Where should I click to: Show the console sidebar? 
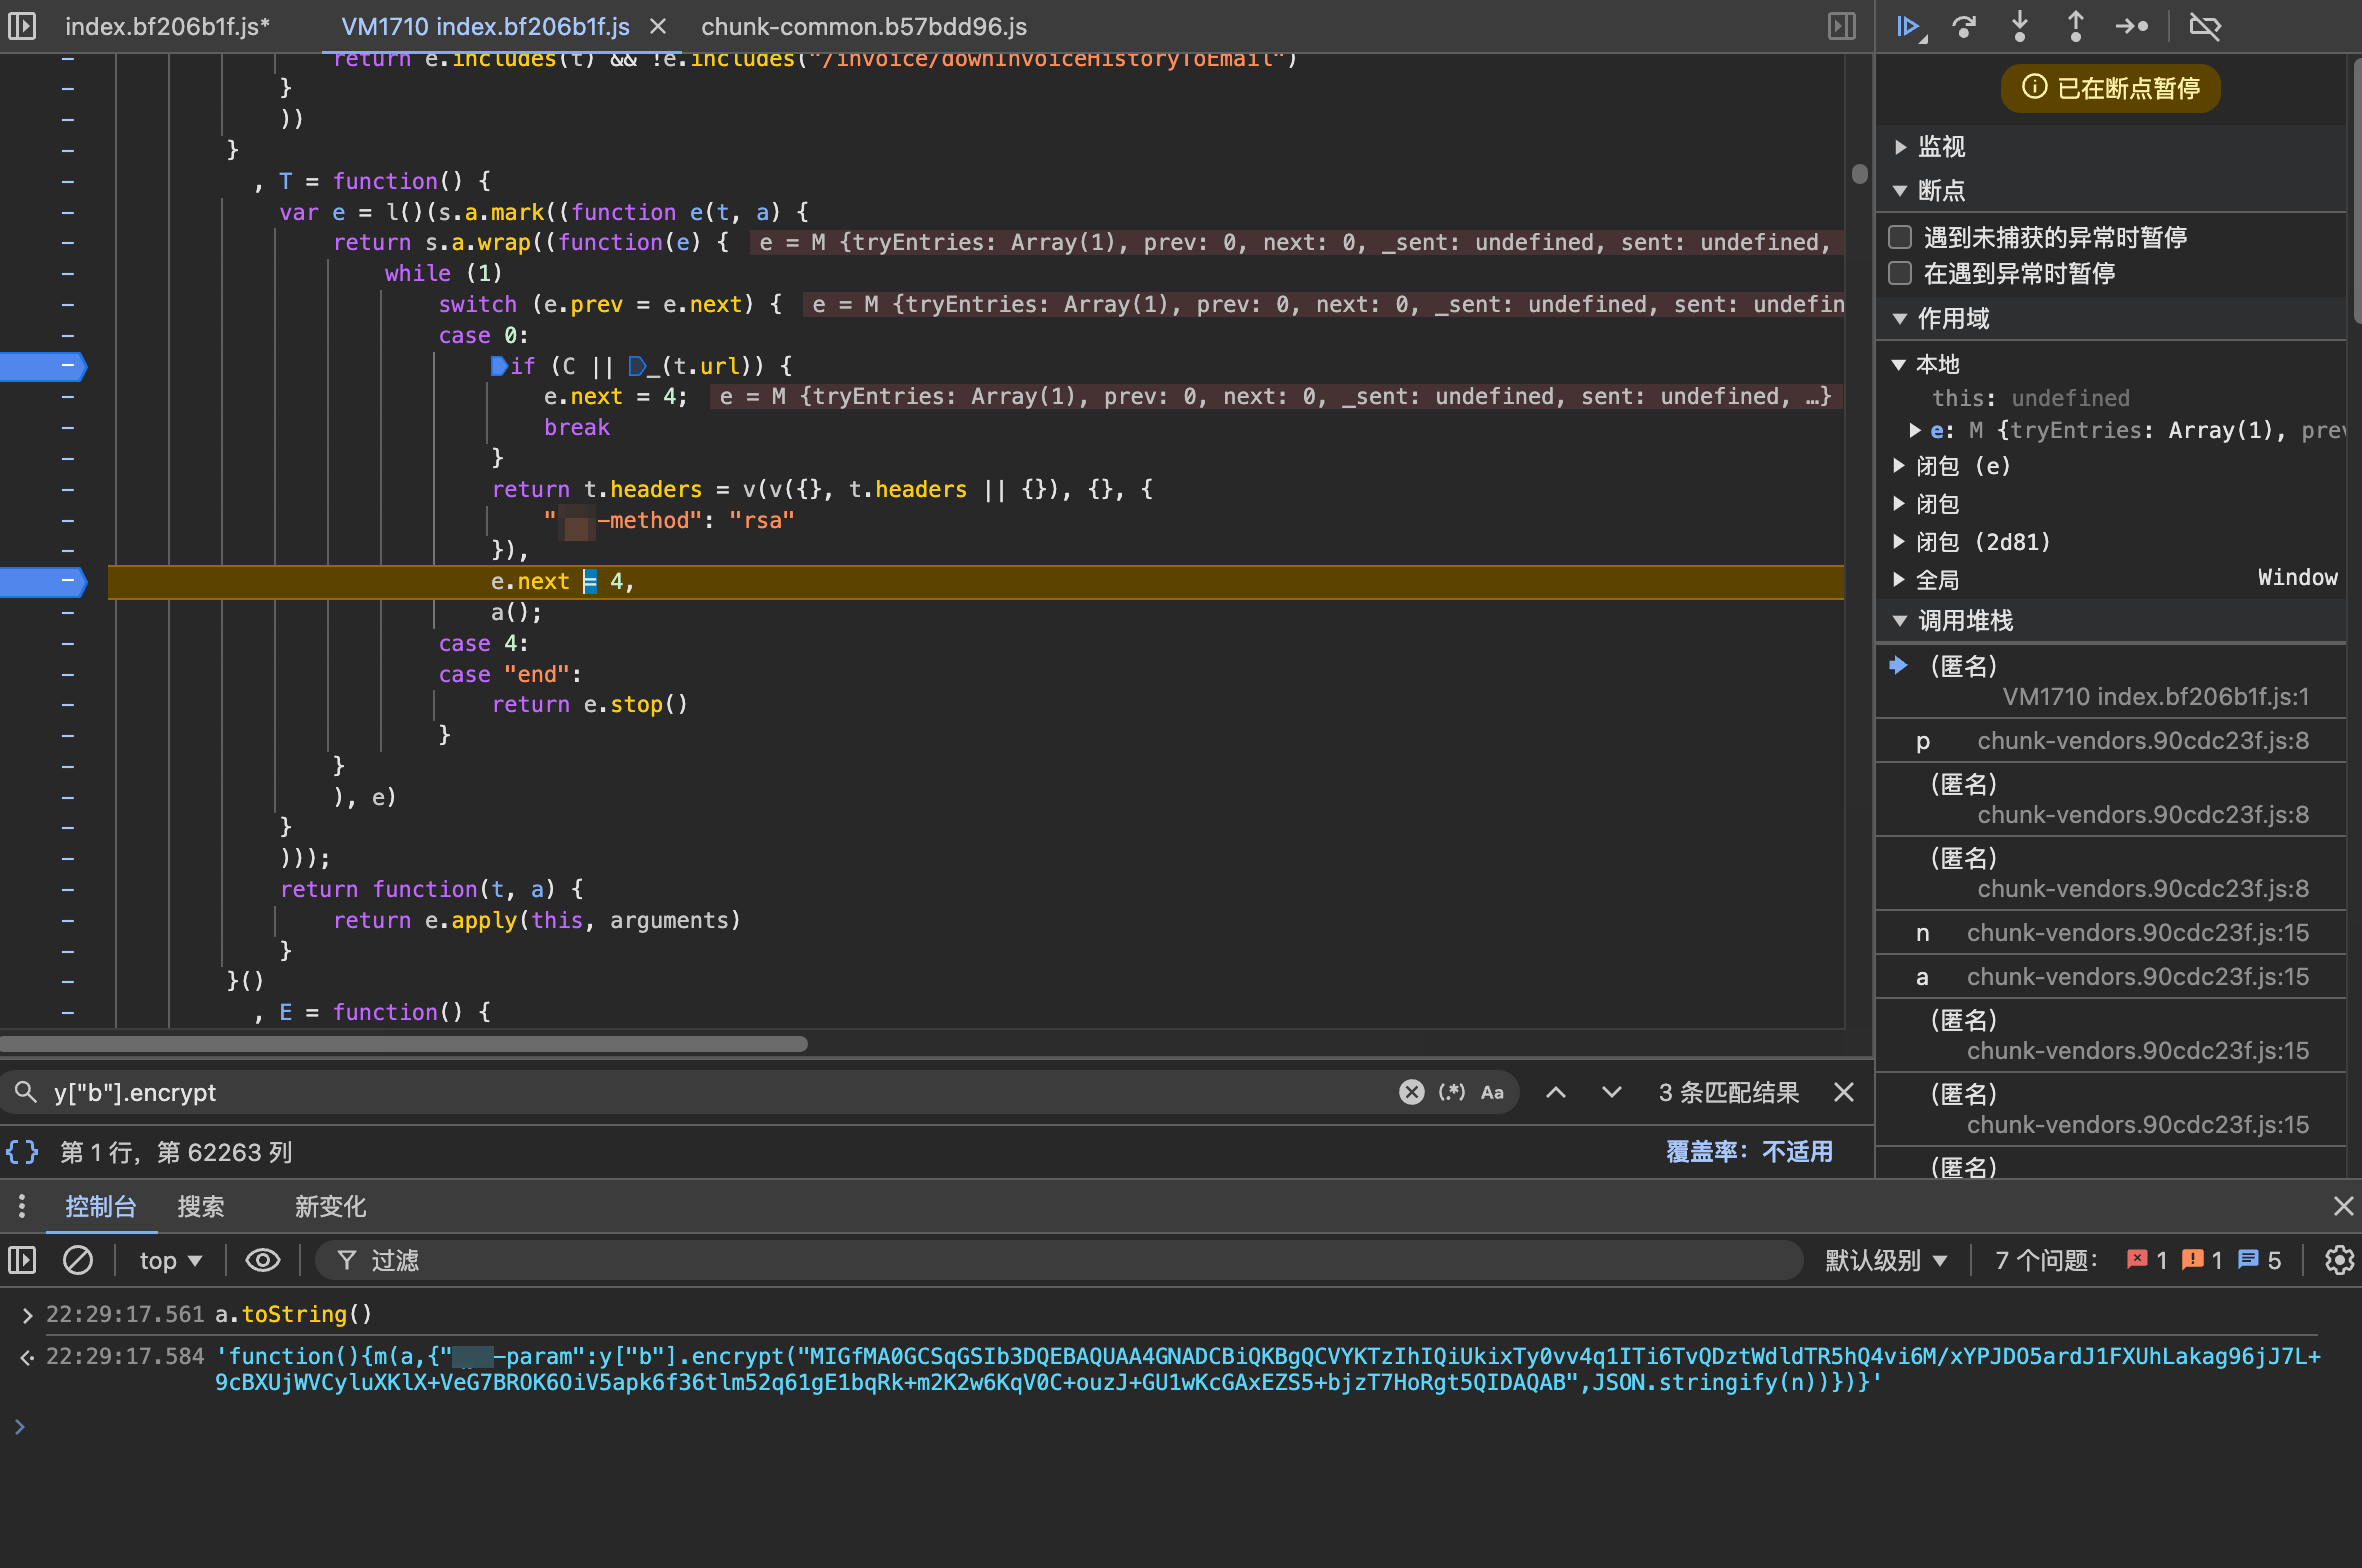pyautogui.click(x=22, y=1260)
